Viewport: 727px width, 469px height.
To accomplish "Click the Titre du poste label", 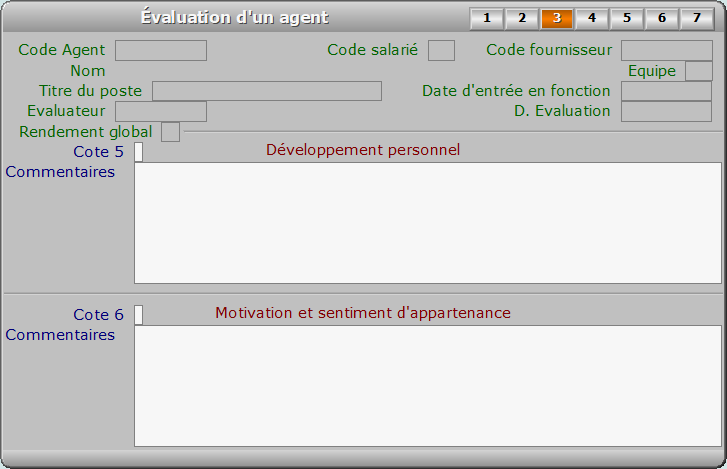I will (90, 91).
